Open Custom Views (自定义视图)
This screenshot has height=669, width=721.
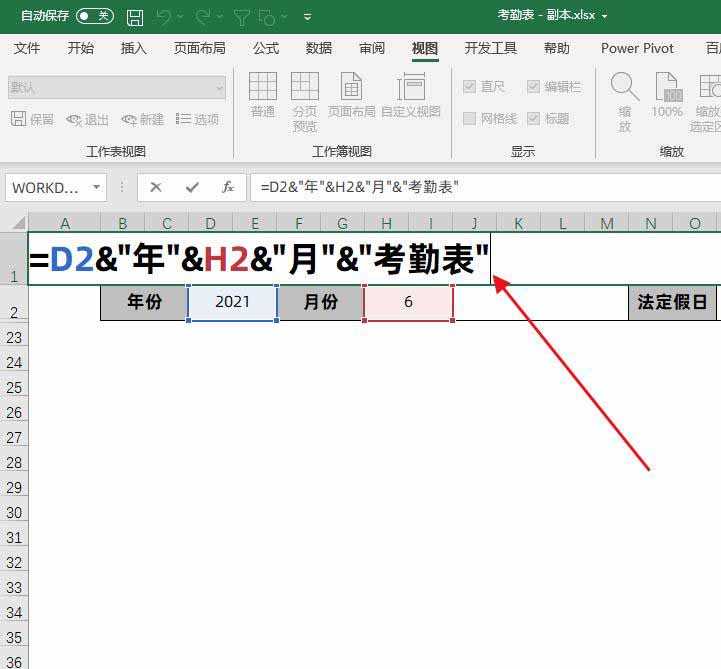(x=411, y=95)
